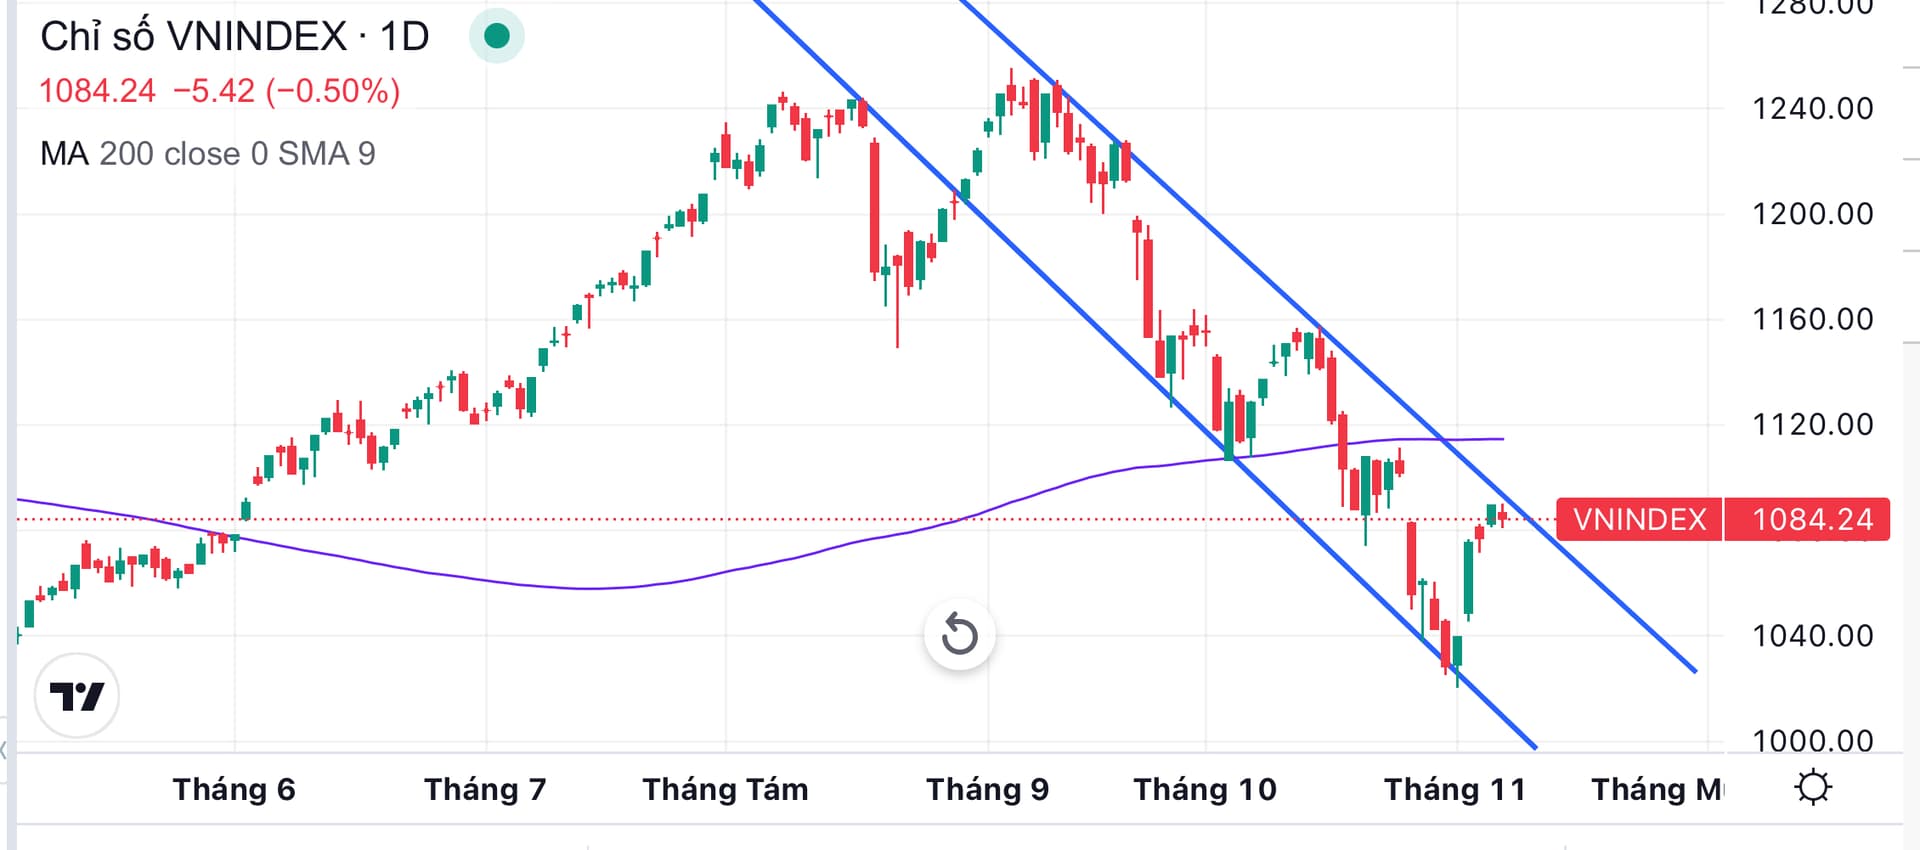Click Tháng 11 on the time axis
Viewport: 1920px width, 850px height.
click(x=1455, y=790)
